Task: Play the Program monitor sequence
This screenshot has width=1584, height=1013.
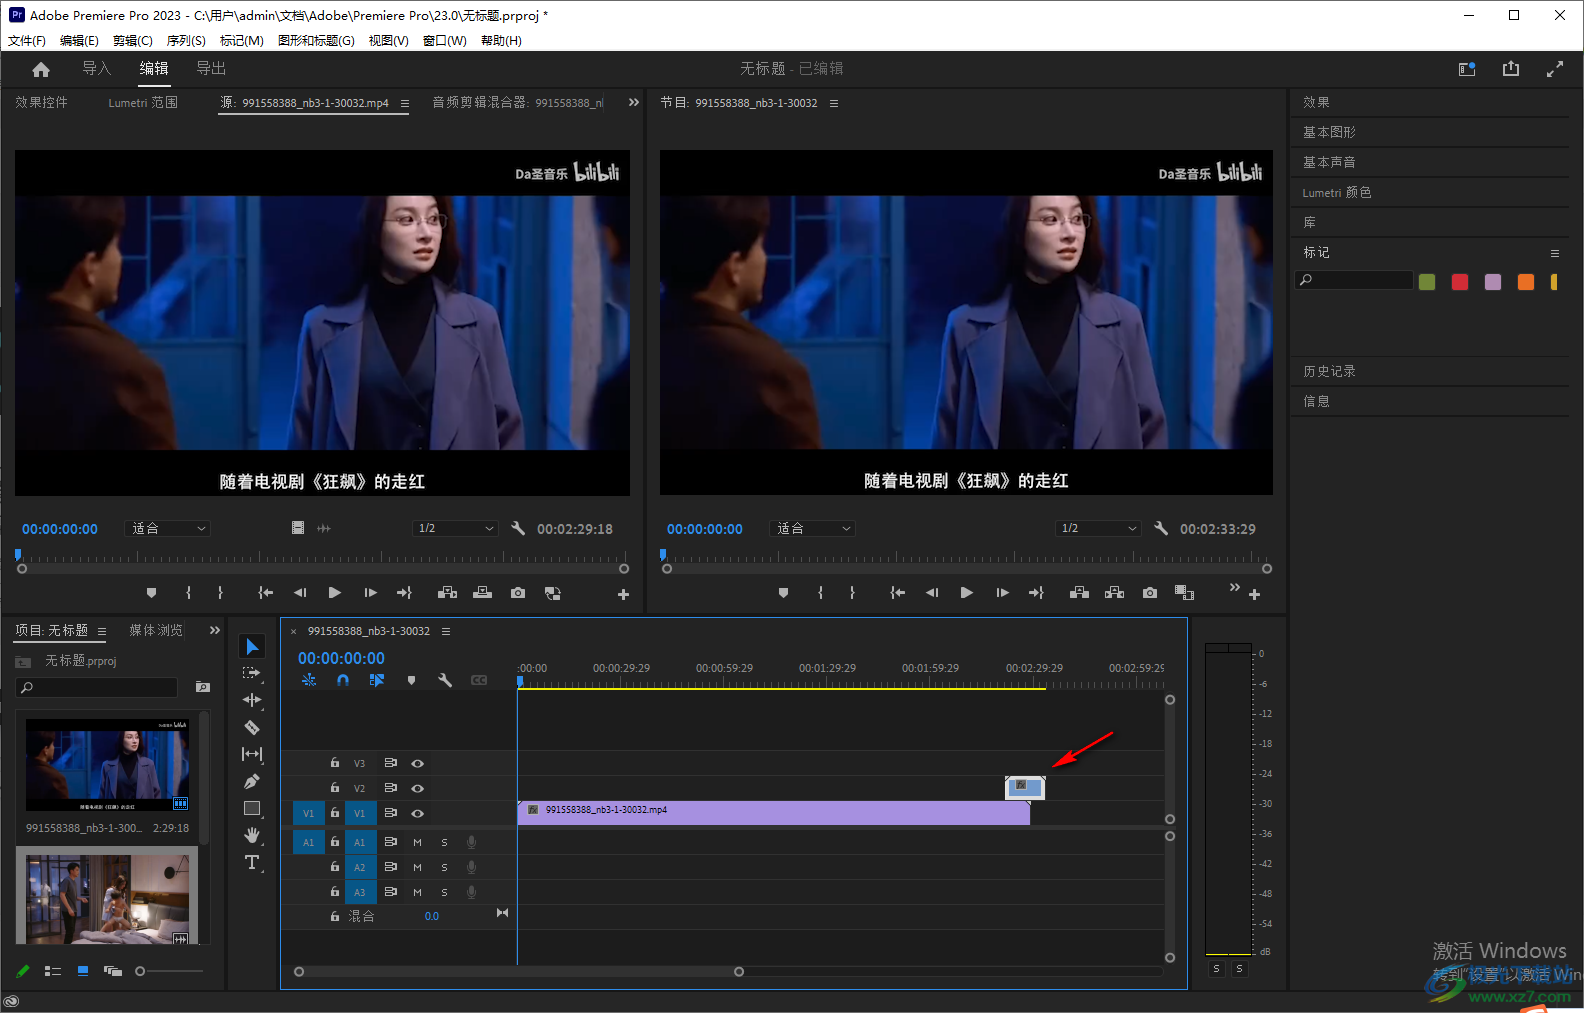Action: [x=967, y=593]
